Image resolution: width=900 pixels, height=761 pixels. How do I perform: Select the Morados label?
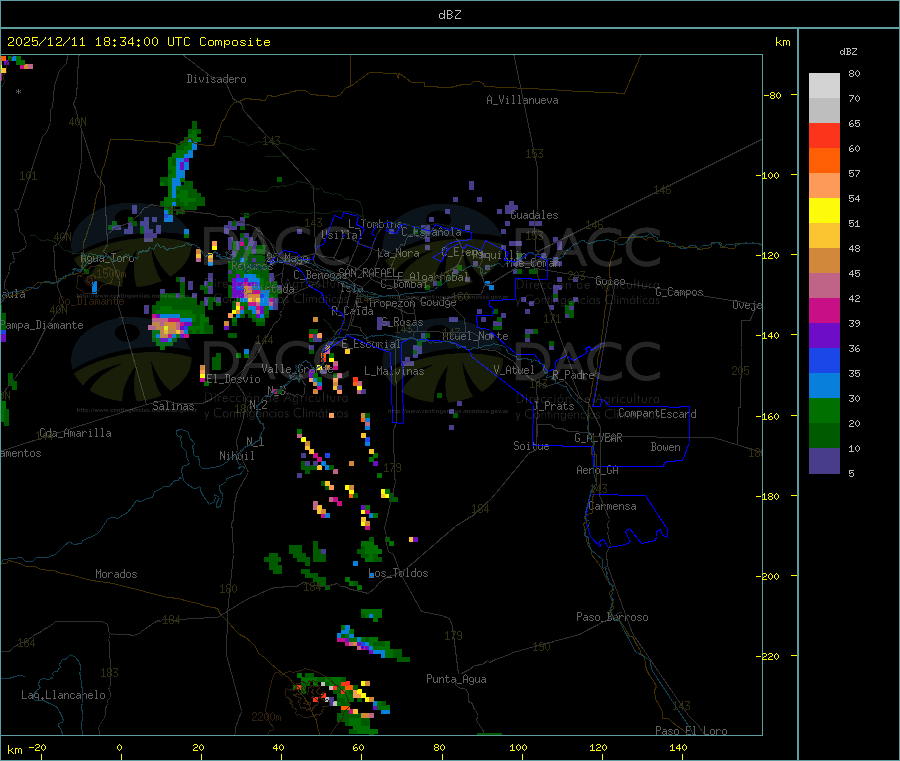point(117,574)
